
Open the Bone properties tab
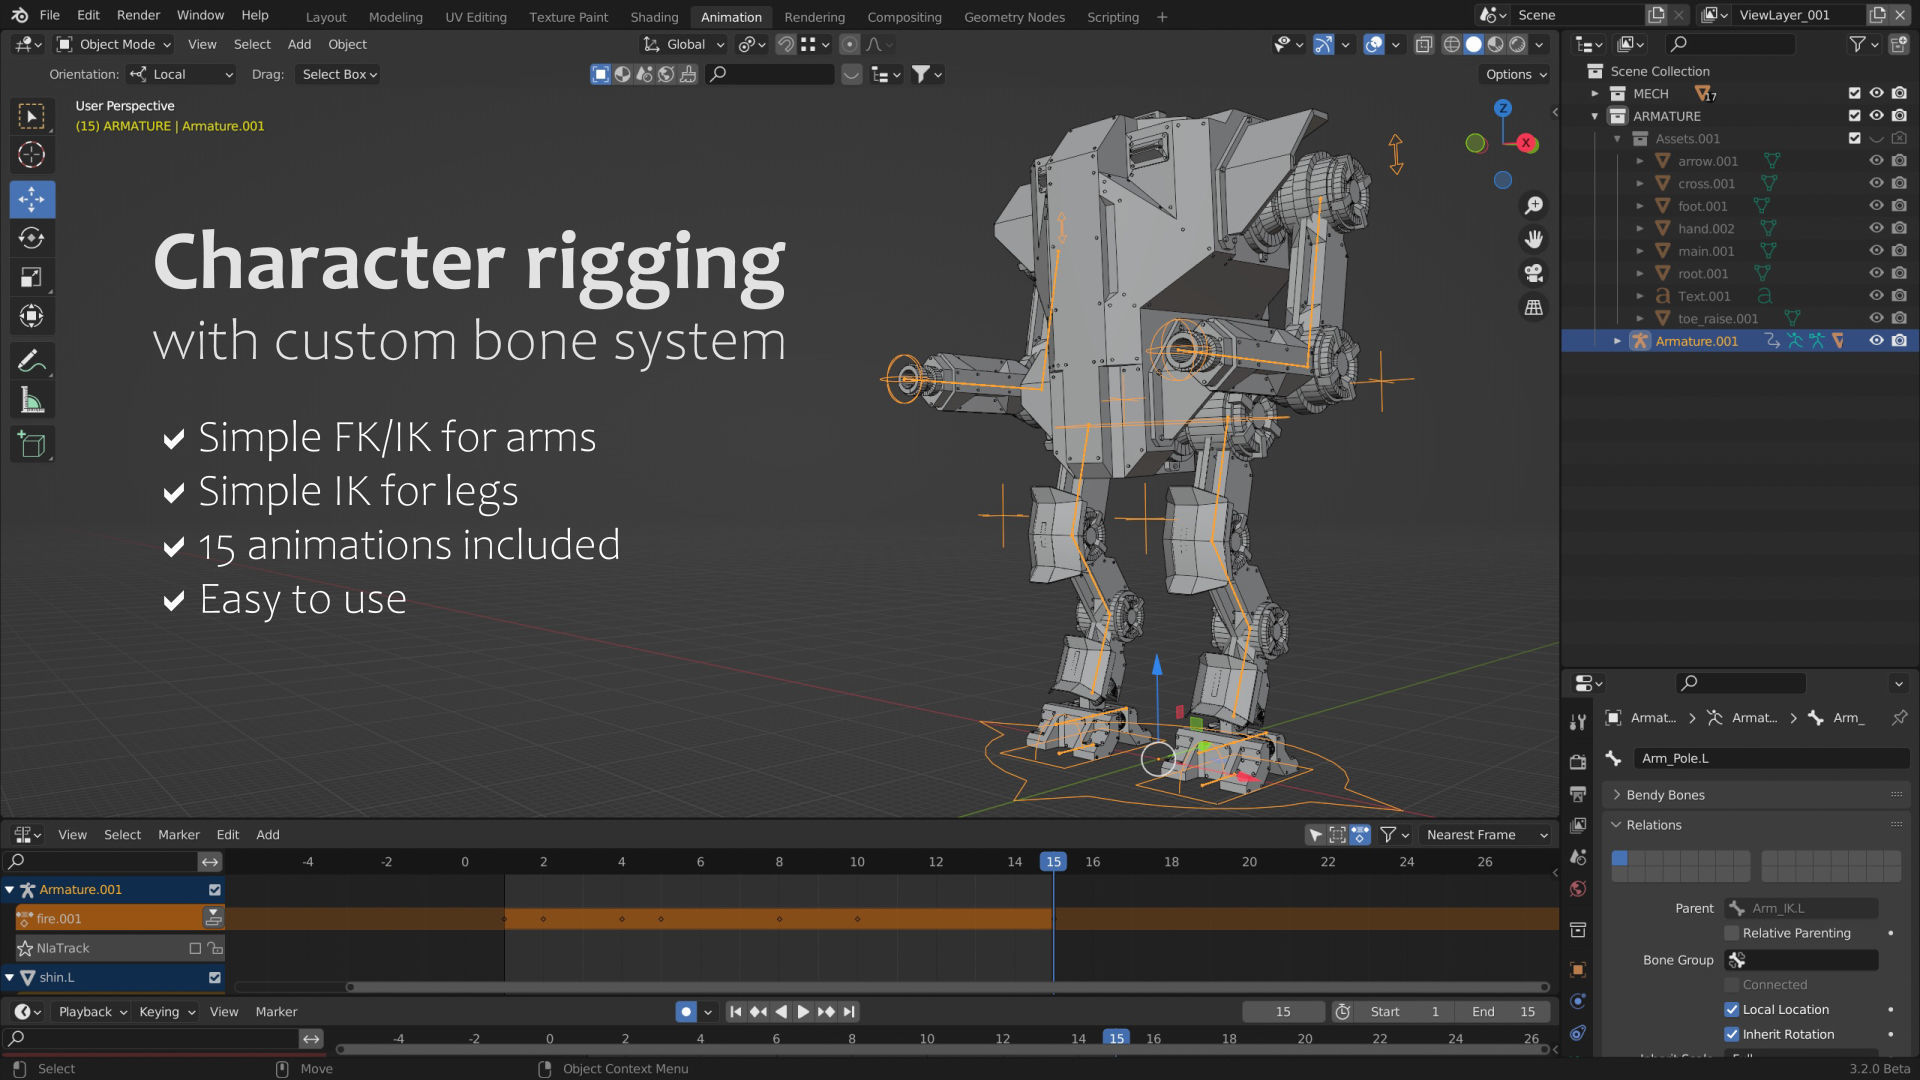pos(1578,1032)
